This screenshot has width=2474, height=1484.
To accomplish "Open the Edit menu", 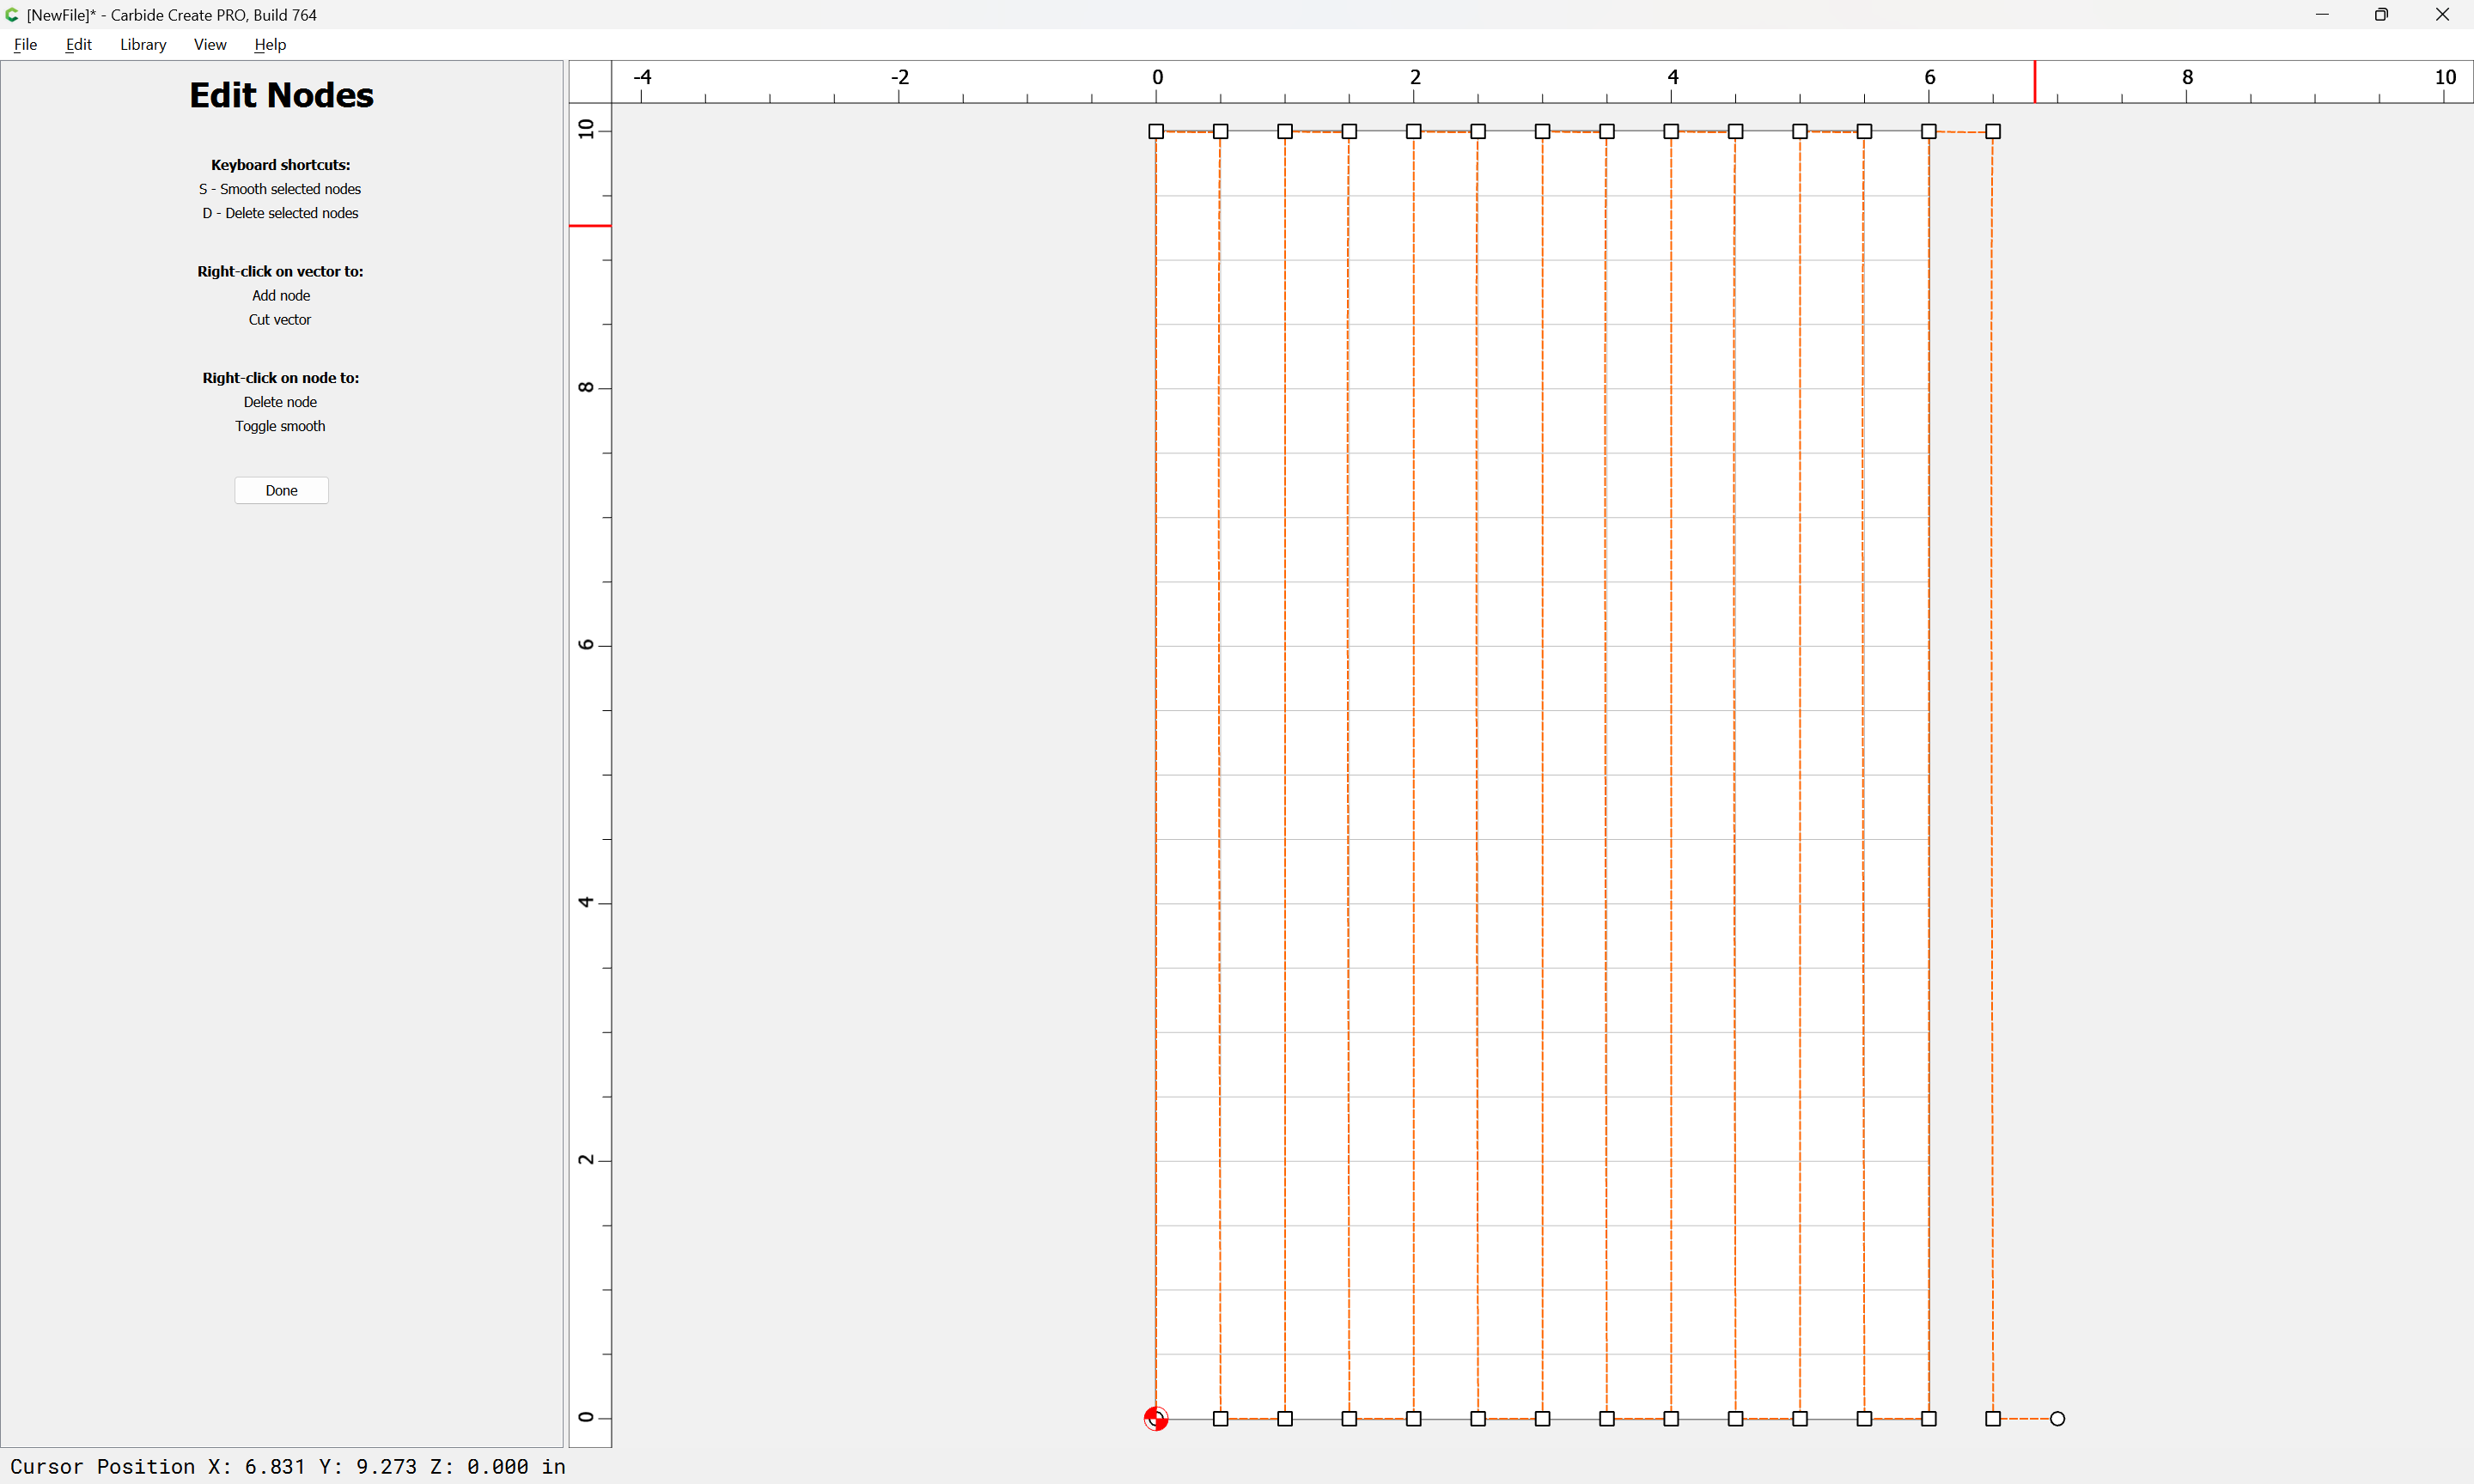I will (78, 44).
